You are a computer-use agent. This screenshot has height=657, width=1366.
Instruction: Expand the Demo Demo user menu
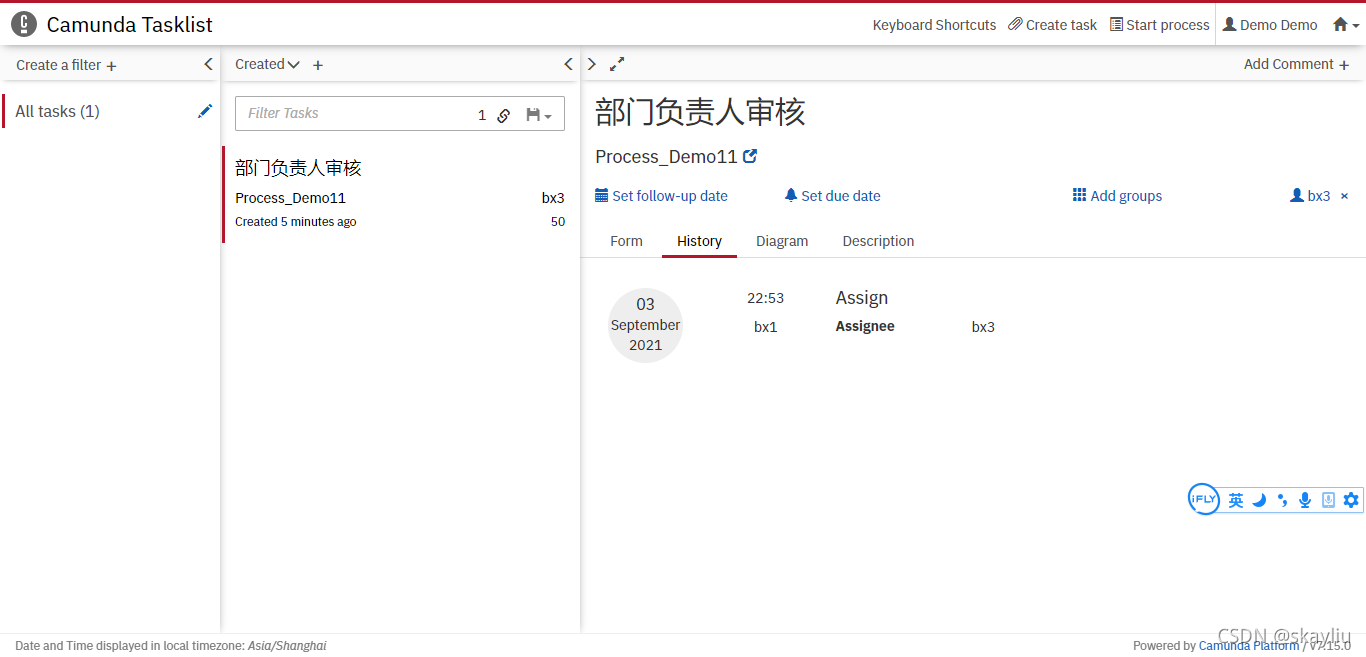coord(1269,24)
